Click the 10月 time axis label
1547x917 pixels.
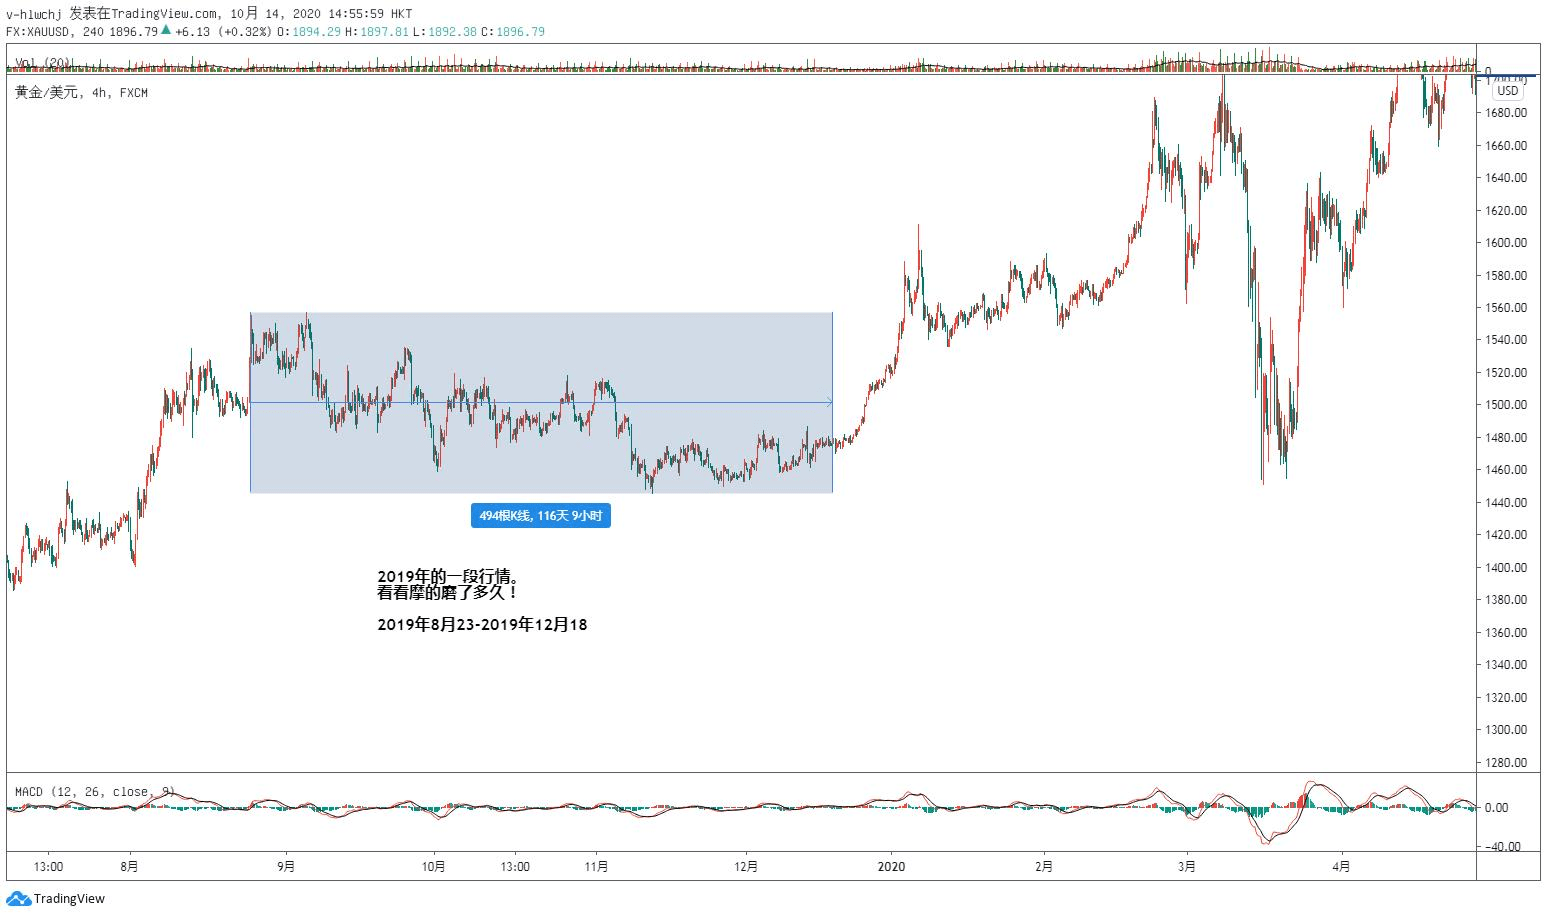pyautogui.click(x=434, y=867)
